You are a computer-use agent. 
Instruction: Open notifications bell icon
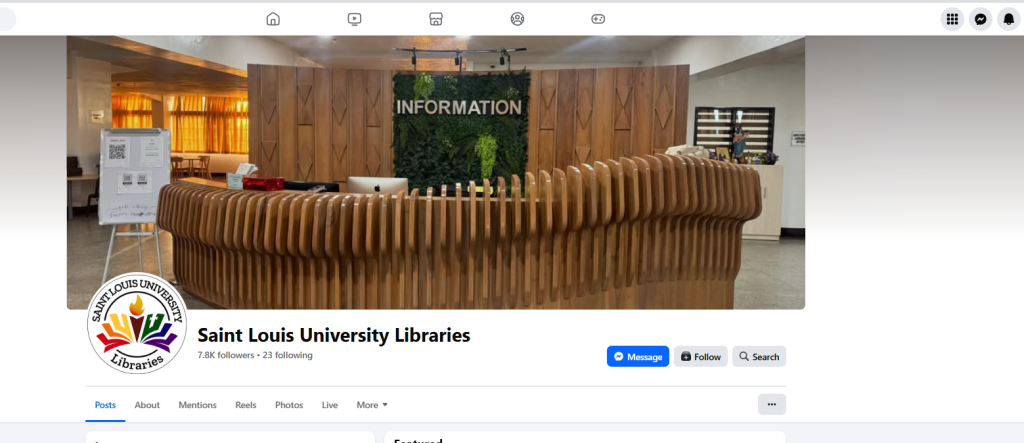(x=1009, y=19)
